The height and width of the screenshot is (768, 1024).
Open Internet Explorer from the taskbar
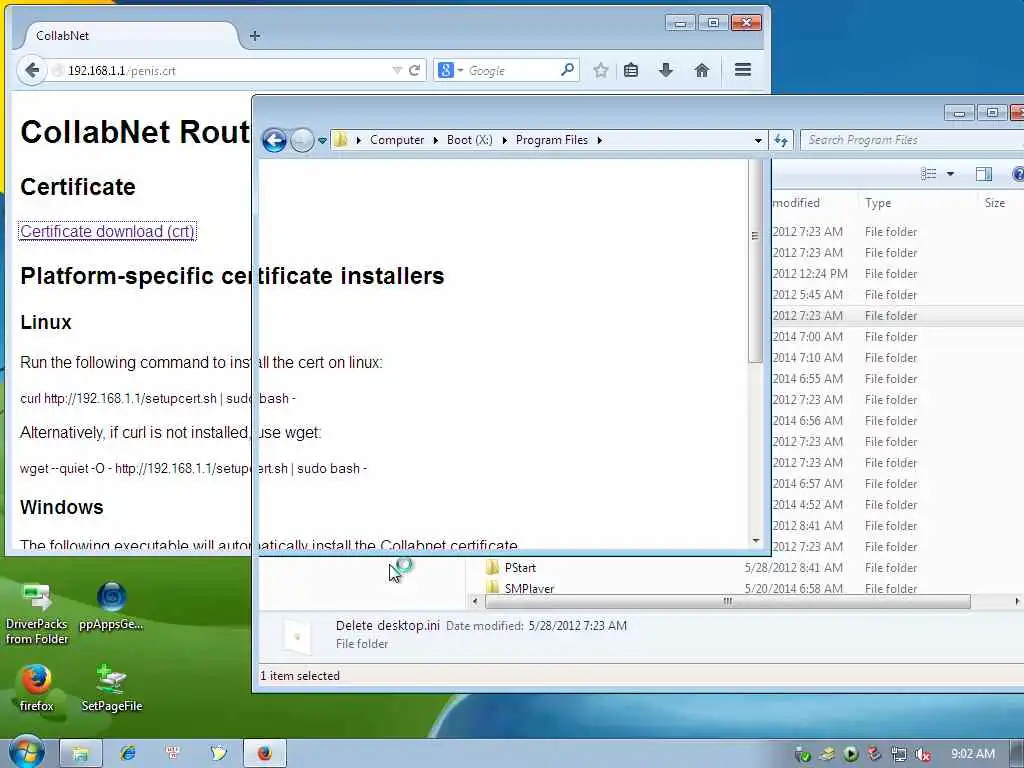coord(128,754)
